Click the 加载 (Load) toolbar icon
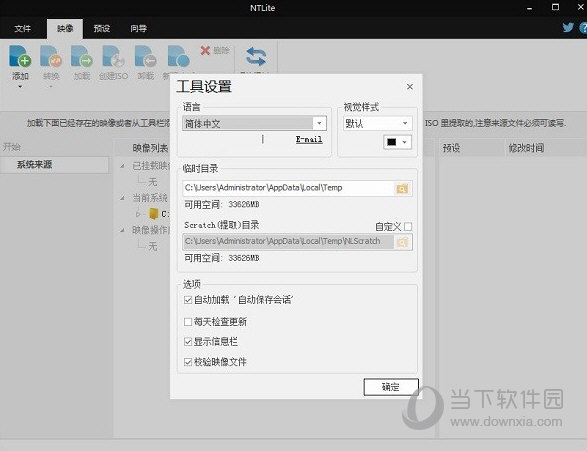 (x=82, y=56)
